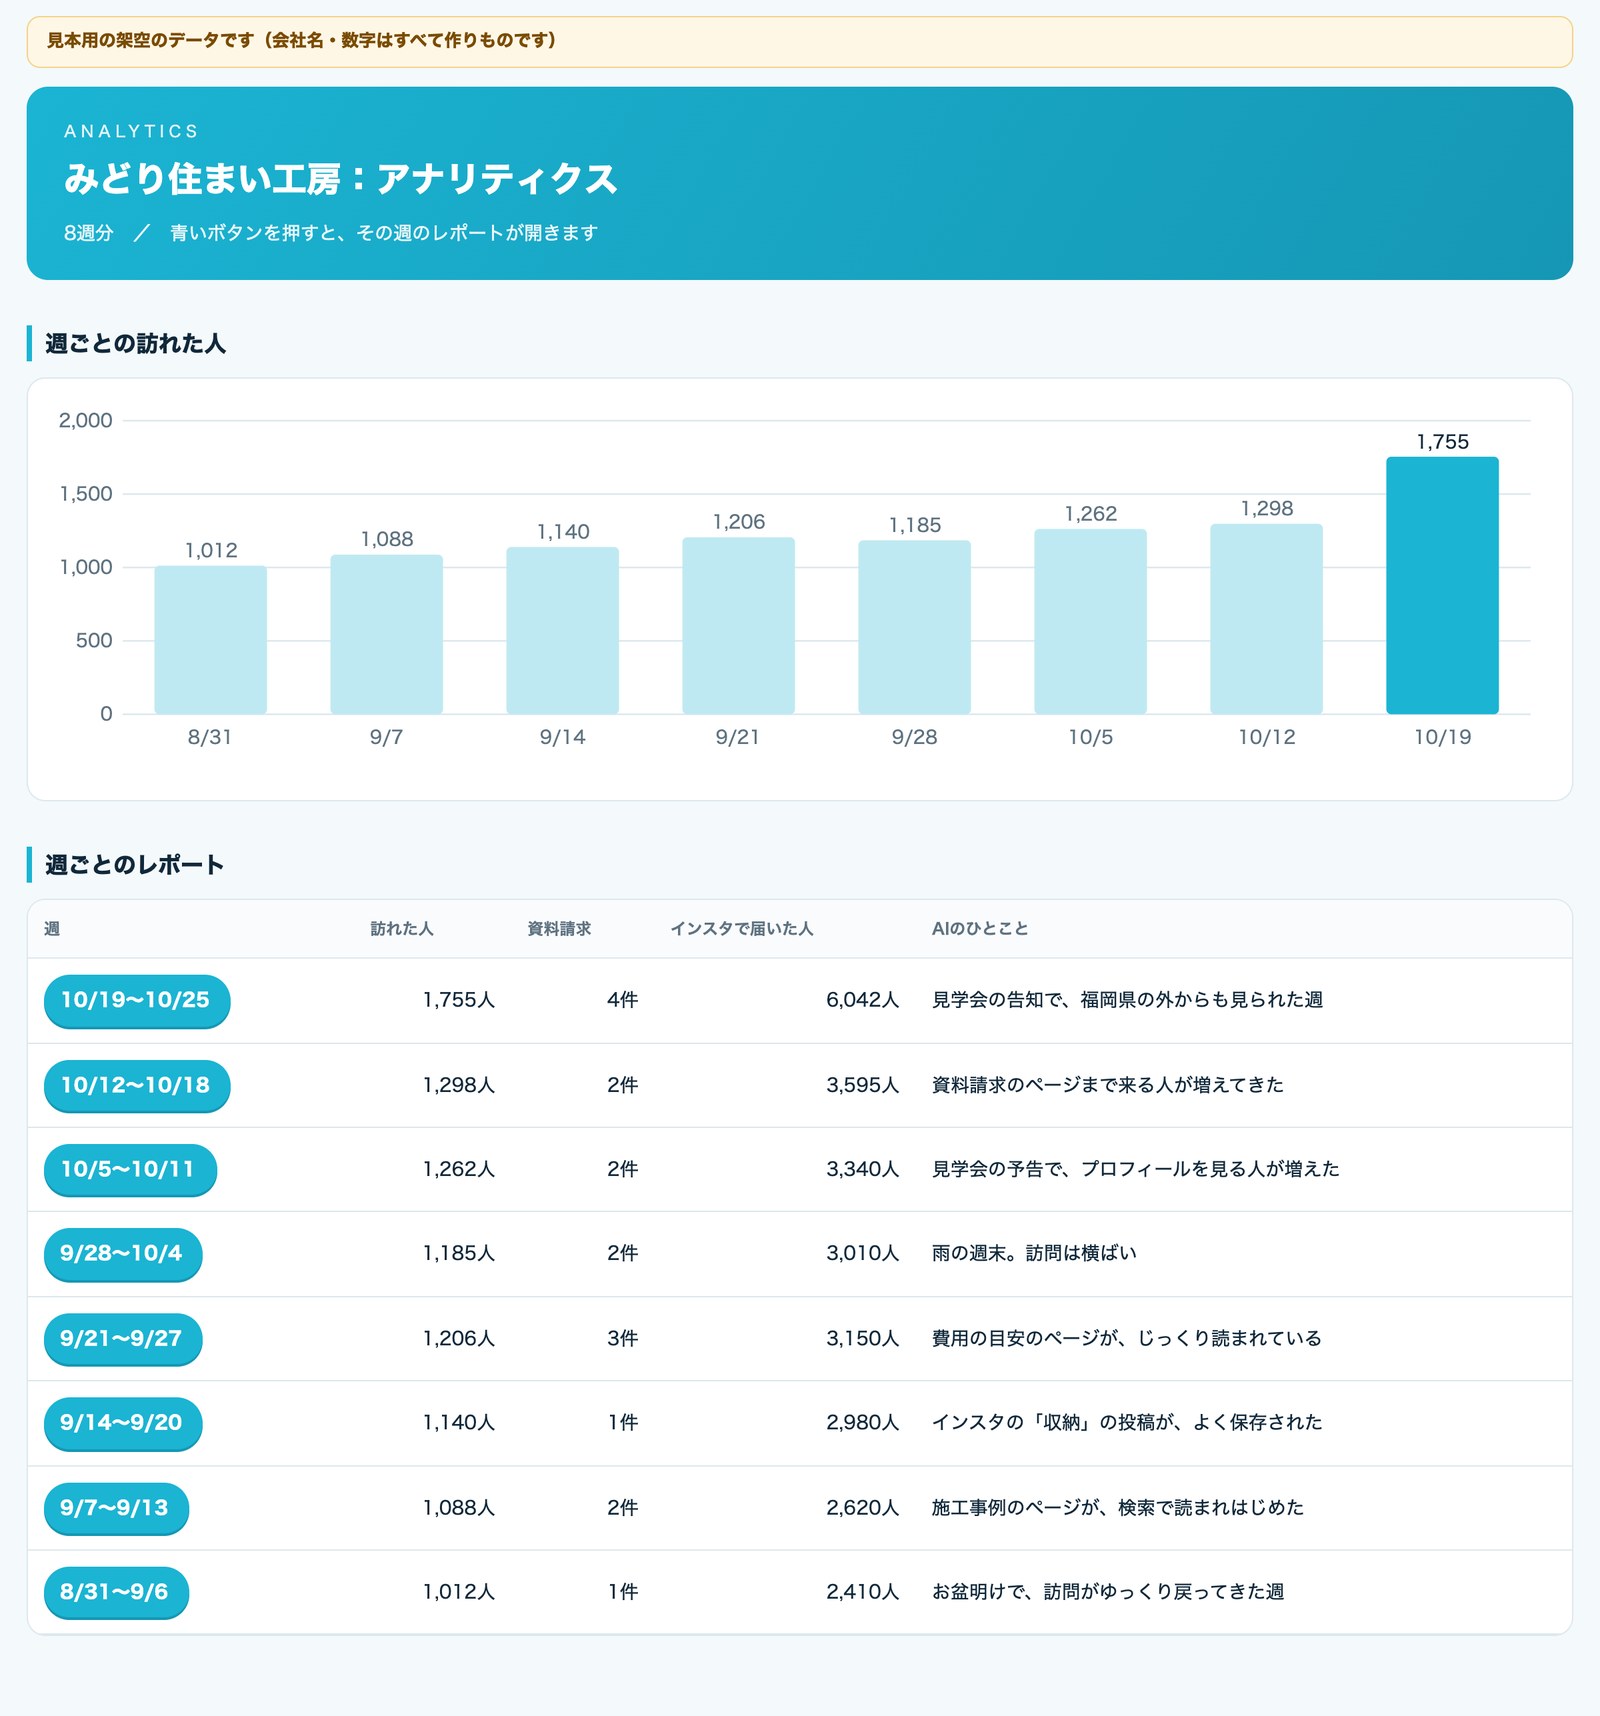The height and width of the screenshot is (1716, 1600).
Task: Click the 資料請求 column header
Action: (x=559, y=929)
